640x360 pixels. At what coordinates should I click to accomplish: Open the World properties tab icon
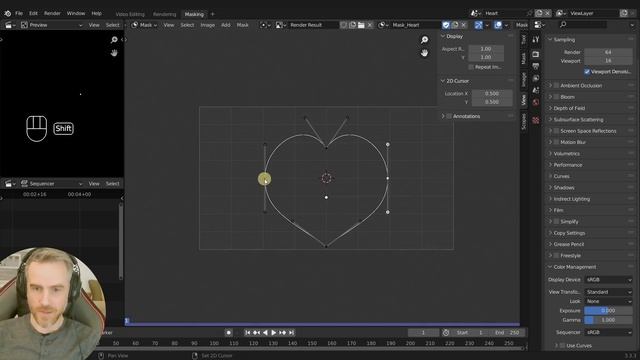[536, 102]
